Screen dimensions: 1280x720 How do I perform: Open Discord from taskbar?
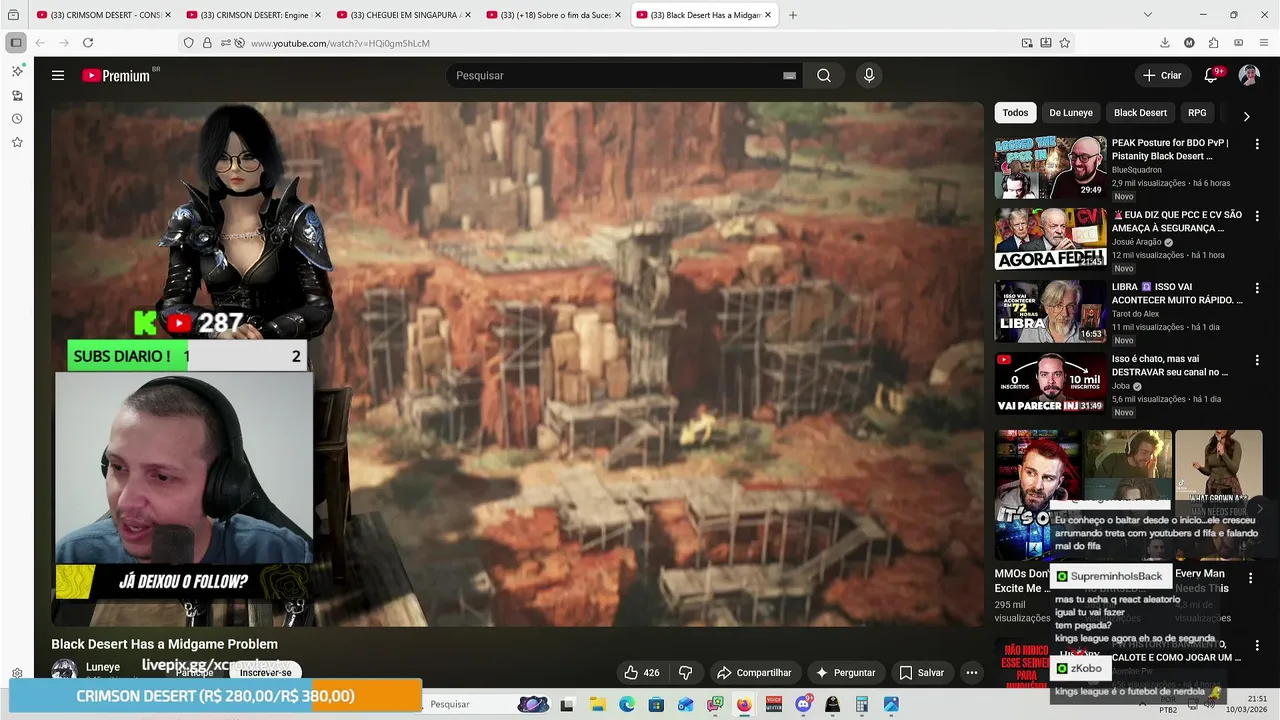coord(803,705)
